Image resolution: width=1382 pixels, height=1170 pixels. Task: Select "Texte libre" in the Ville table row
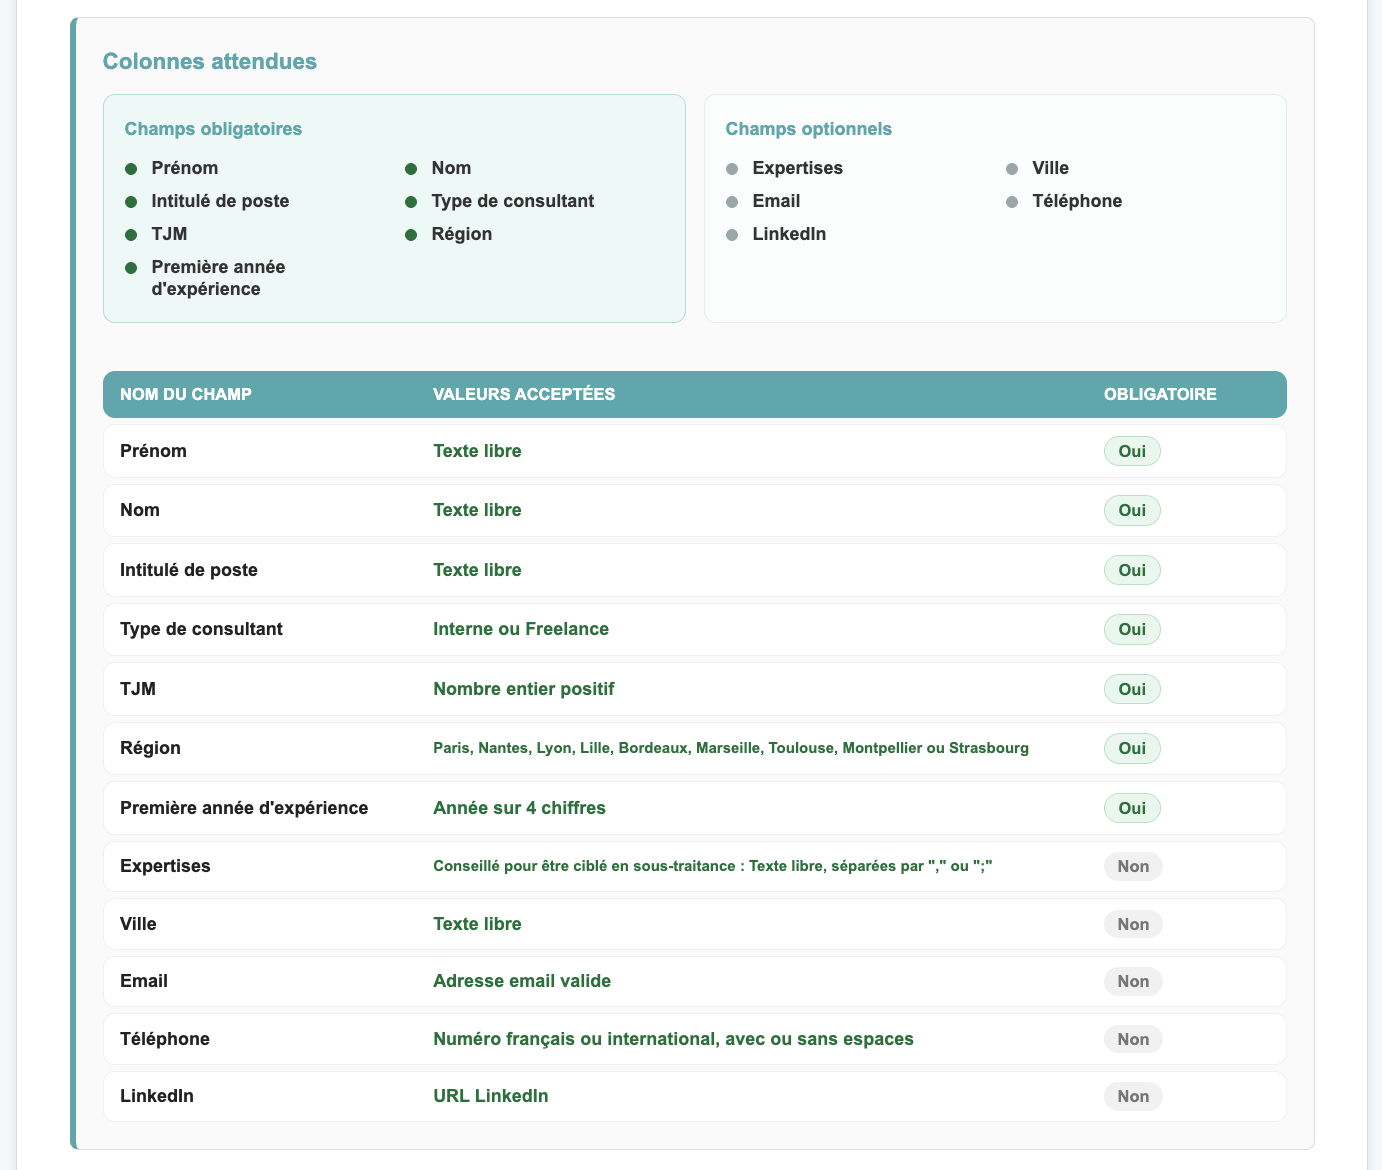click(x=477, y=924)
